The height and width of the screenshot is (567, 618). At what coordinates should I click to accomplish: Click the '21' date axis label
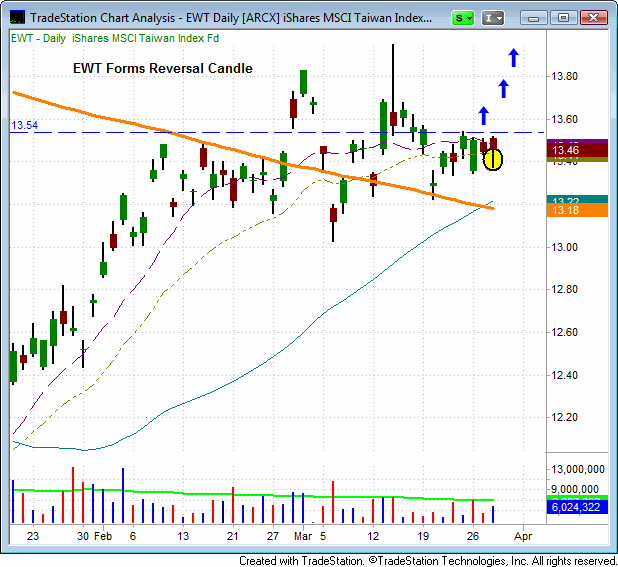(233, 536)
